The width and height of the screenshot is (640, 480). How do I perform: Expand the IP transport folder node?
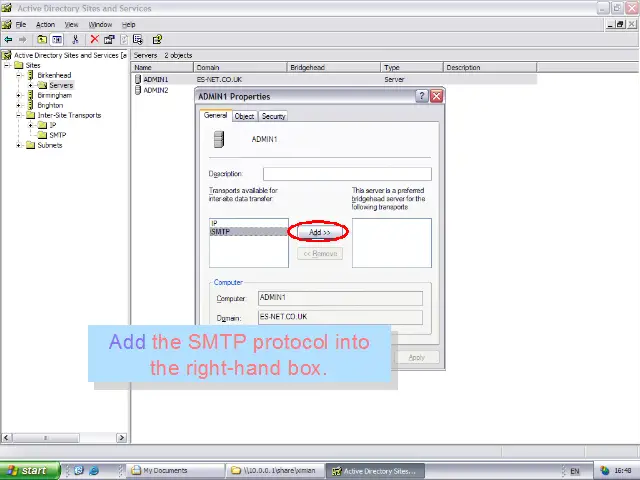coord(31,125)
